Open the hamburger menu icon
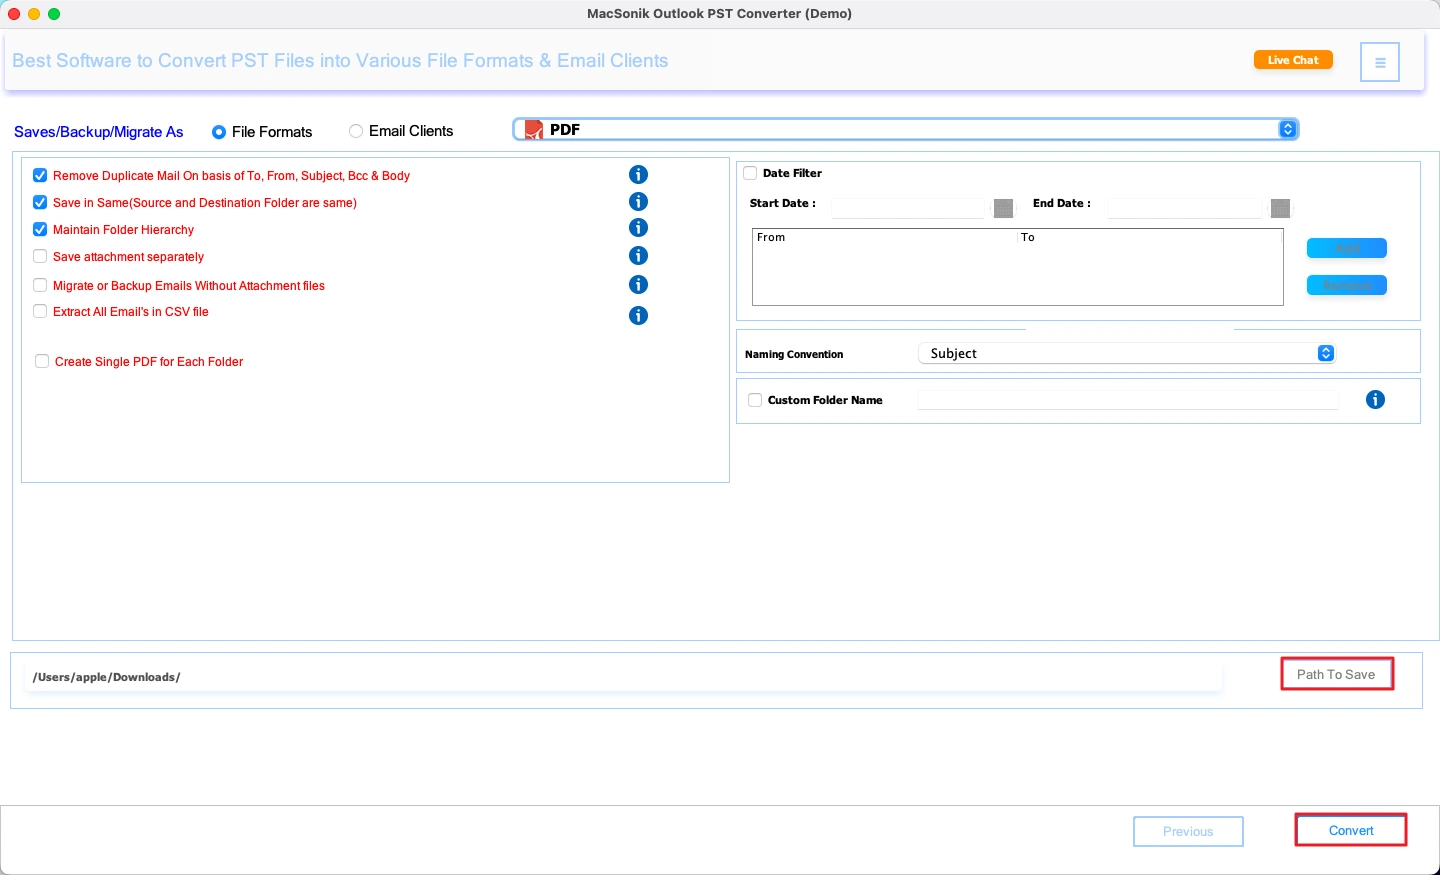Image resolution: width=1440 pixels, height=875 pixels. click(x=1379, y=62)
